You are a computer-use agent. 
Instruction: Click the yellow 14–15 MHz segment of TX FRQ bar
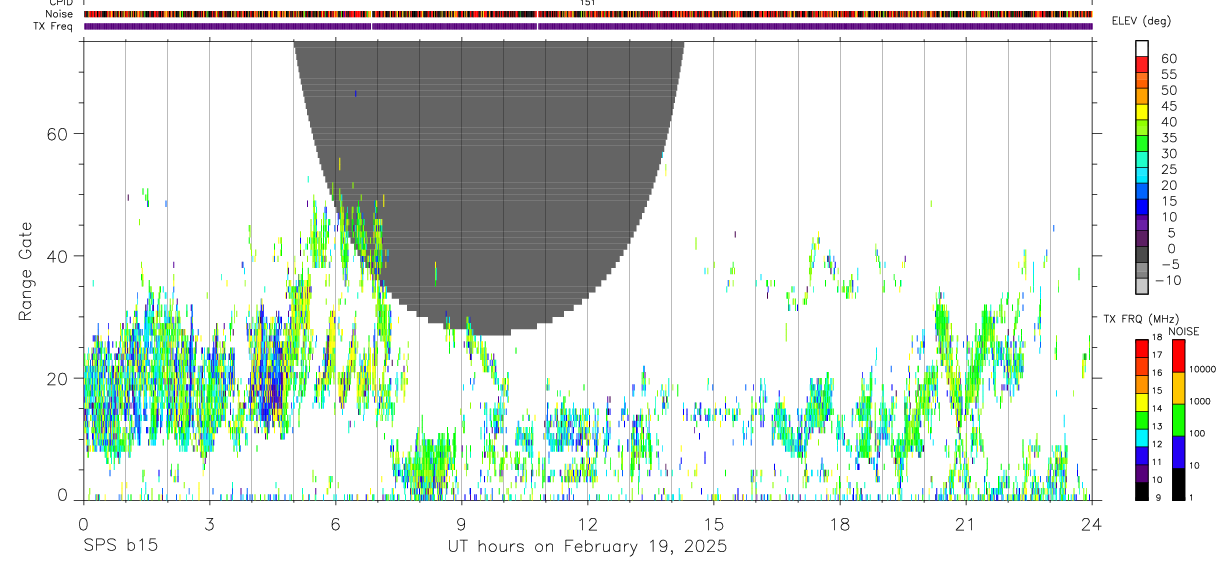(x=1142, y=401)
